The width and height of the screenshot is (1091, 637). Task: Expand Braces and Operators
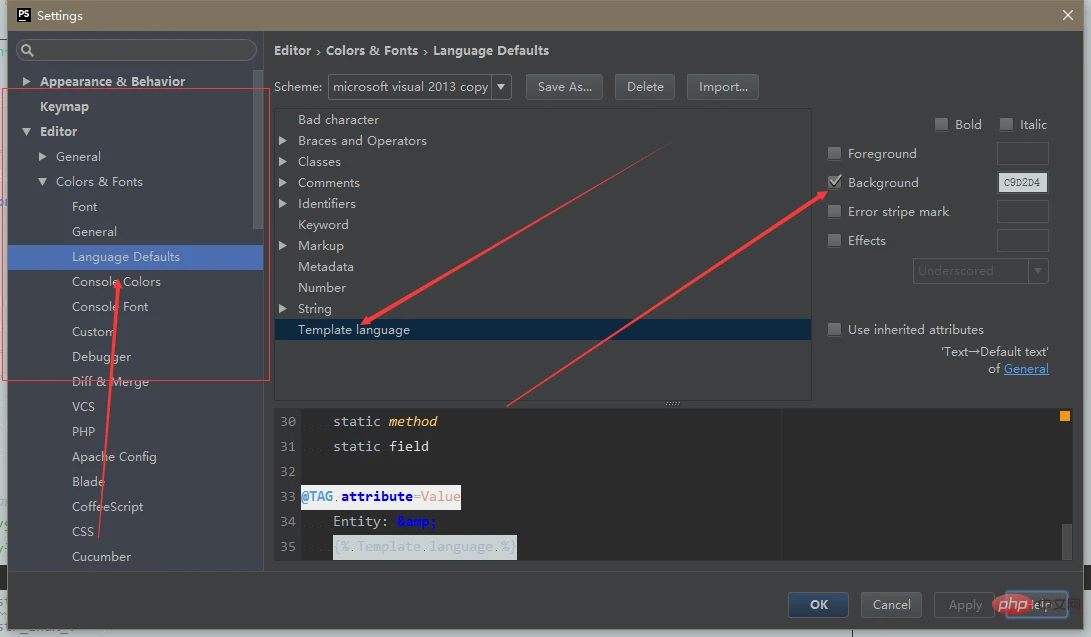pyautogui.click(x=283, y=140)
